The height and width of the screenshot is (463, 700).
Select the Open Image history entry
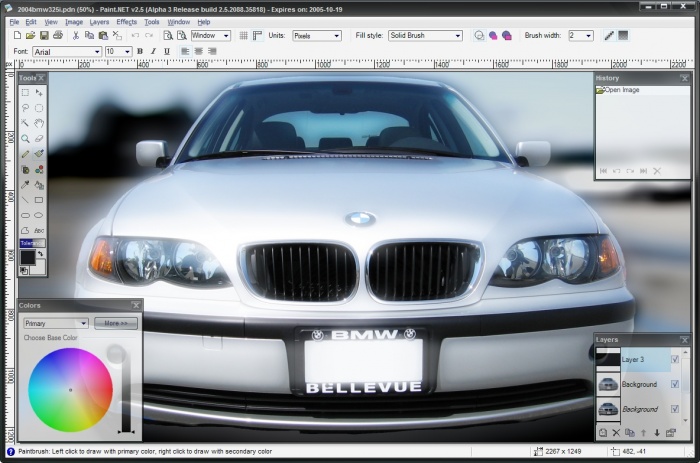642,90
